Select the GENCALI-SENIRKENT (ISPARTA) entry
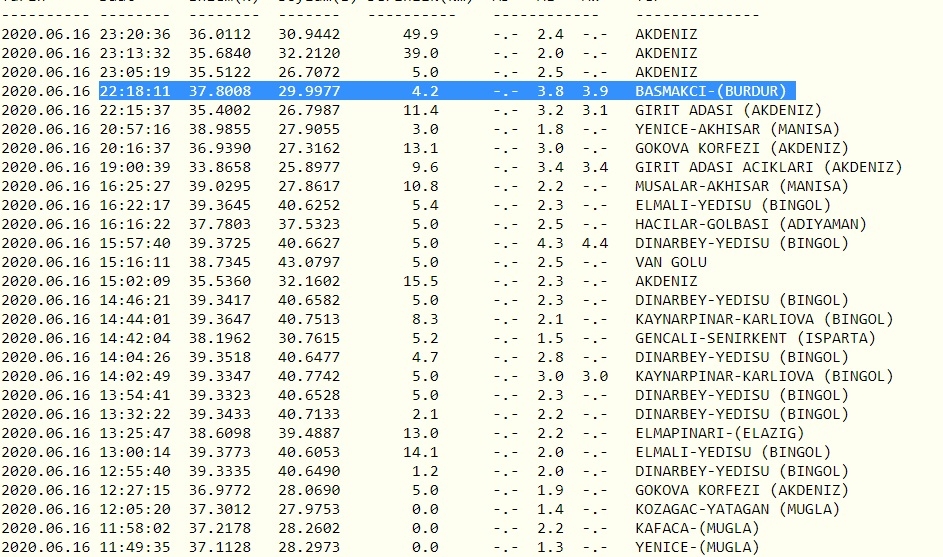This screenshot has height=557, width=943. click(x=755, y=338)
